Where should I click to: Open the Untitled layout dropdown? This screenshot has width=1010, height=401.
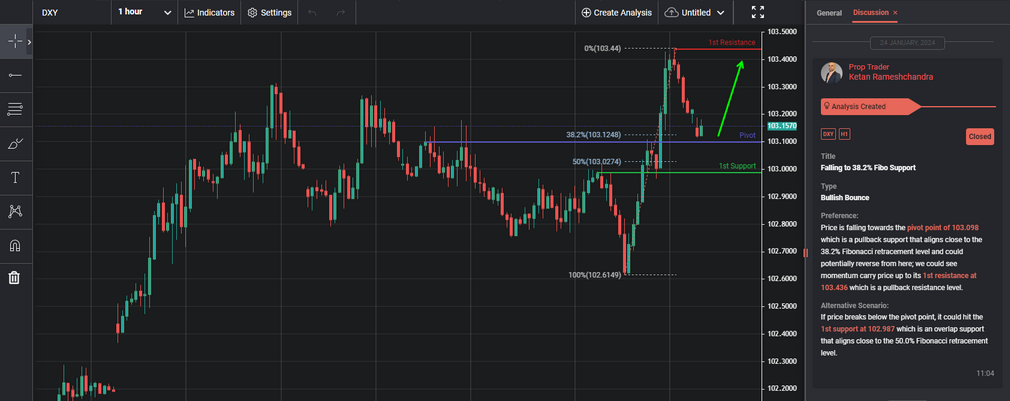point(695,12)
